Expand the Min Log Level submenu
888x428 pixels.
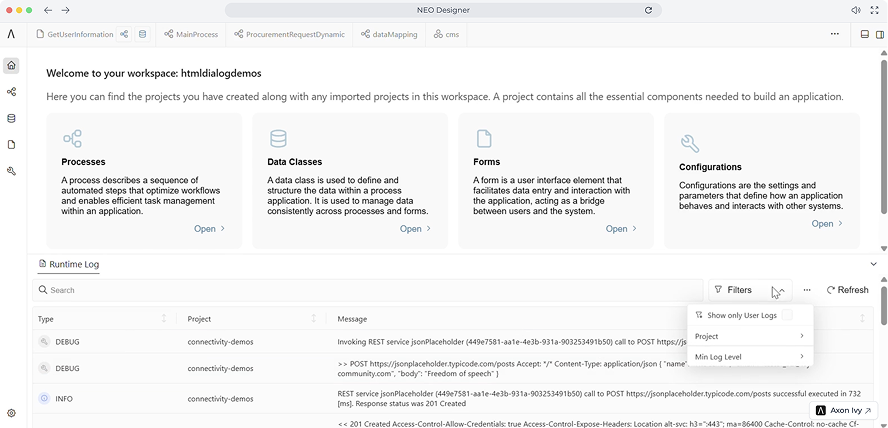750,357
